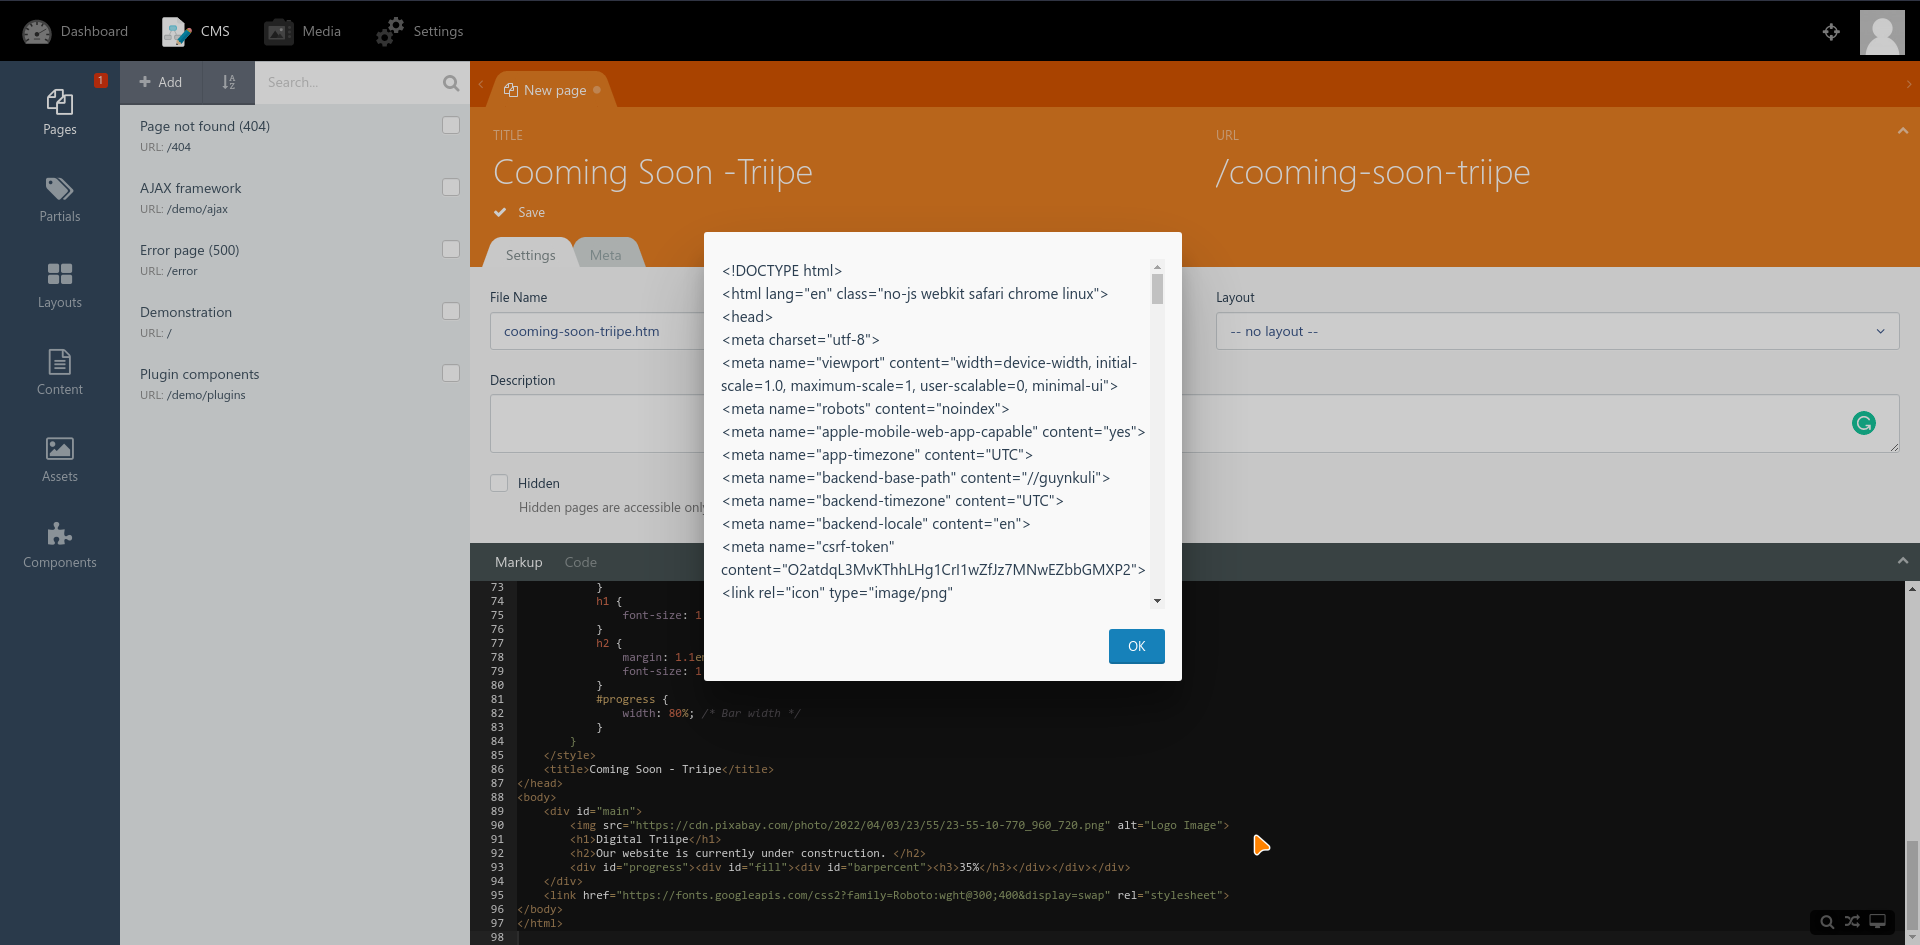Toggle editor fullscreen monitor icon

[1878, 922]
